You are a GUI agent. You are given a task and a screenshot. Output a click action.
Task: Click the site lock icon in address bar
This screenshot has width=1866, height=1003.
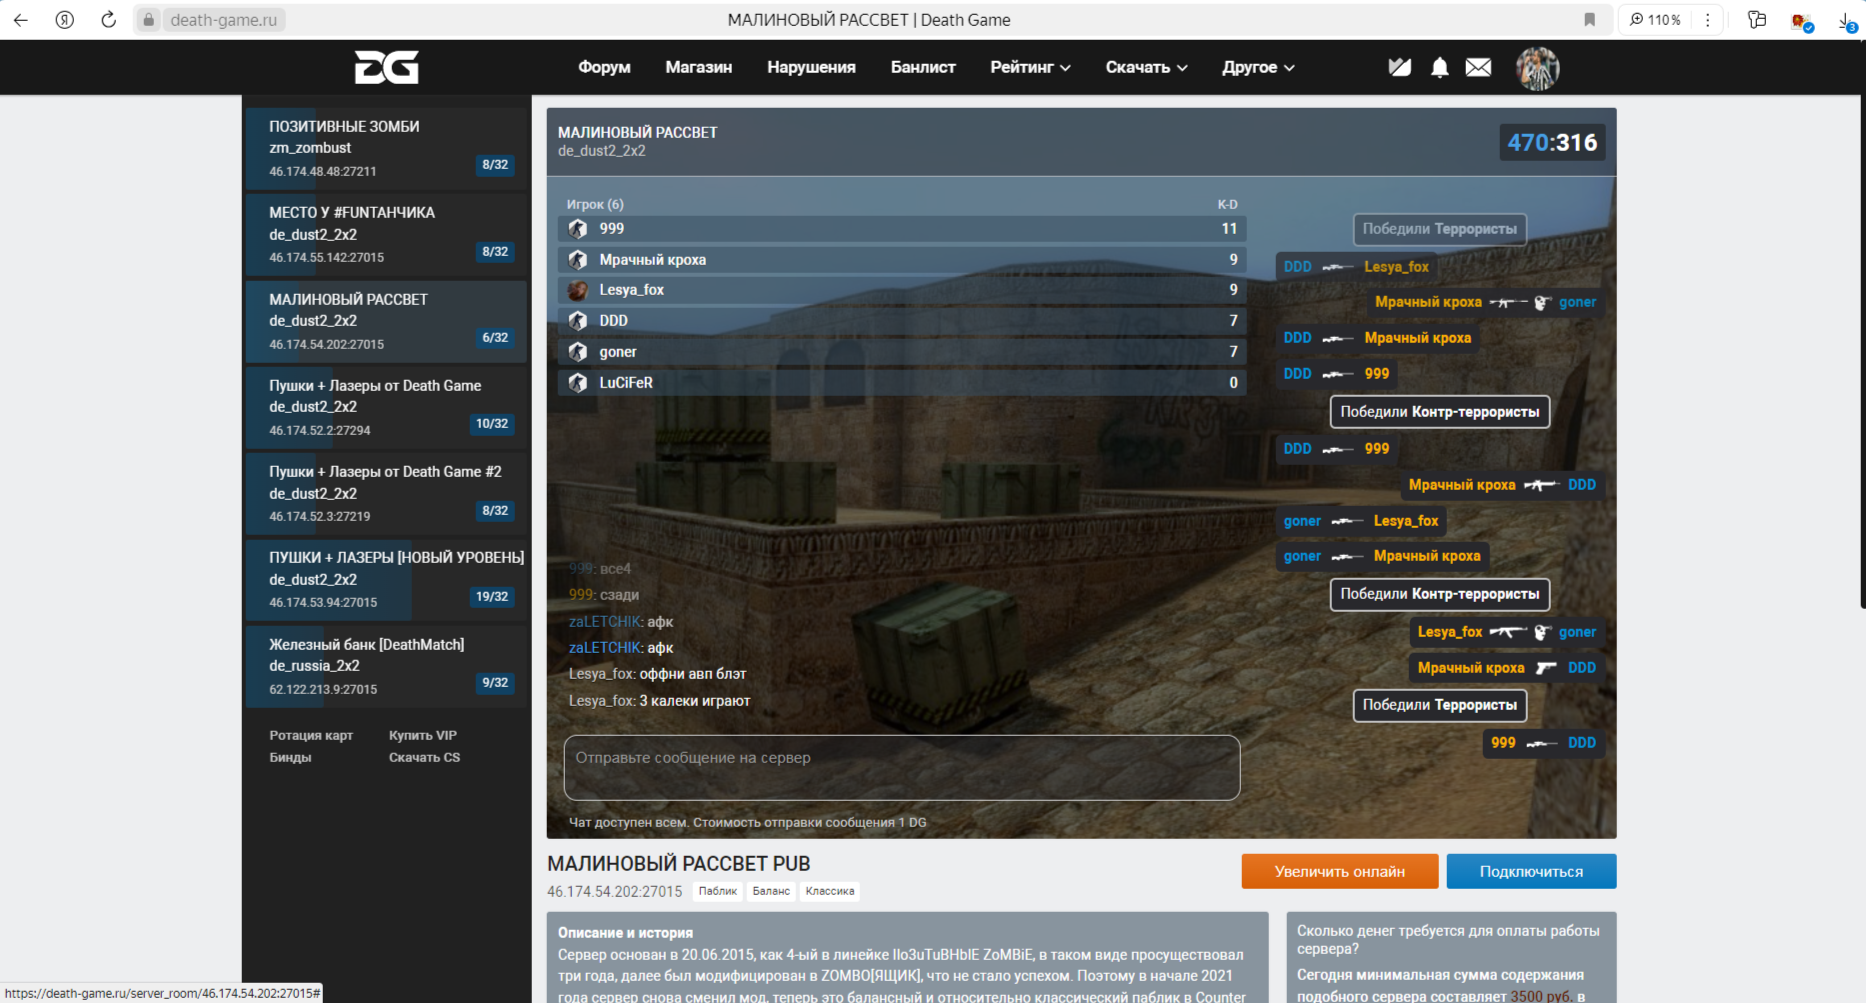pyautogui.click(x=148, y=19)
